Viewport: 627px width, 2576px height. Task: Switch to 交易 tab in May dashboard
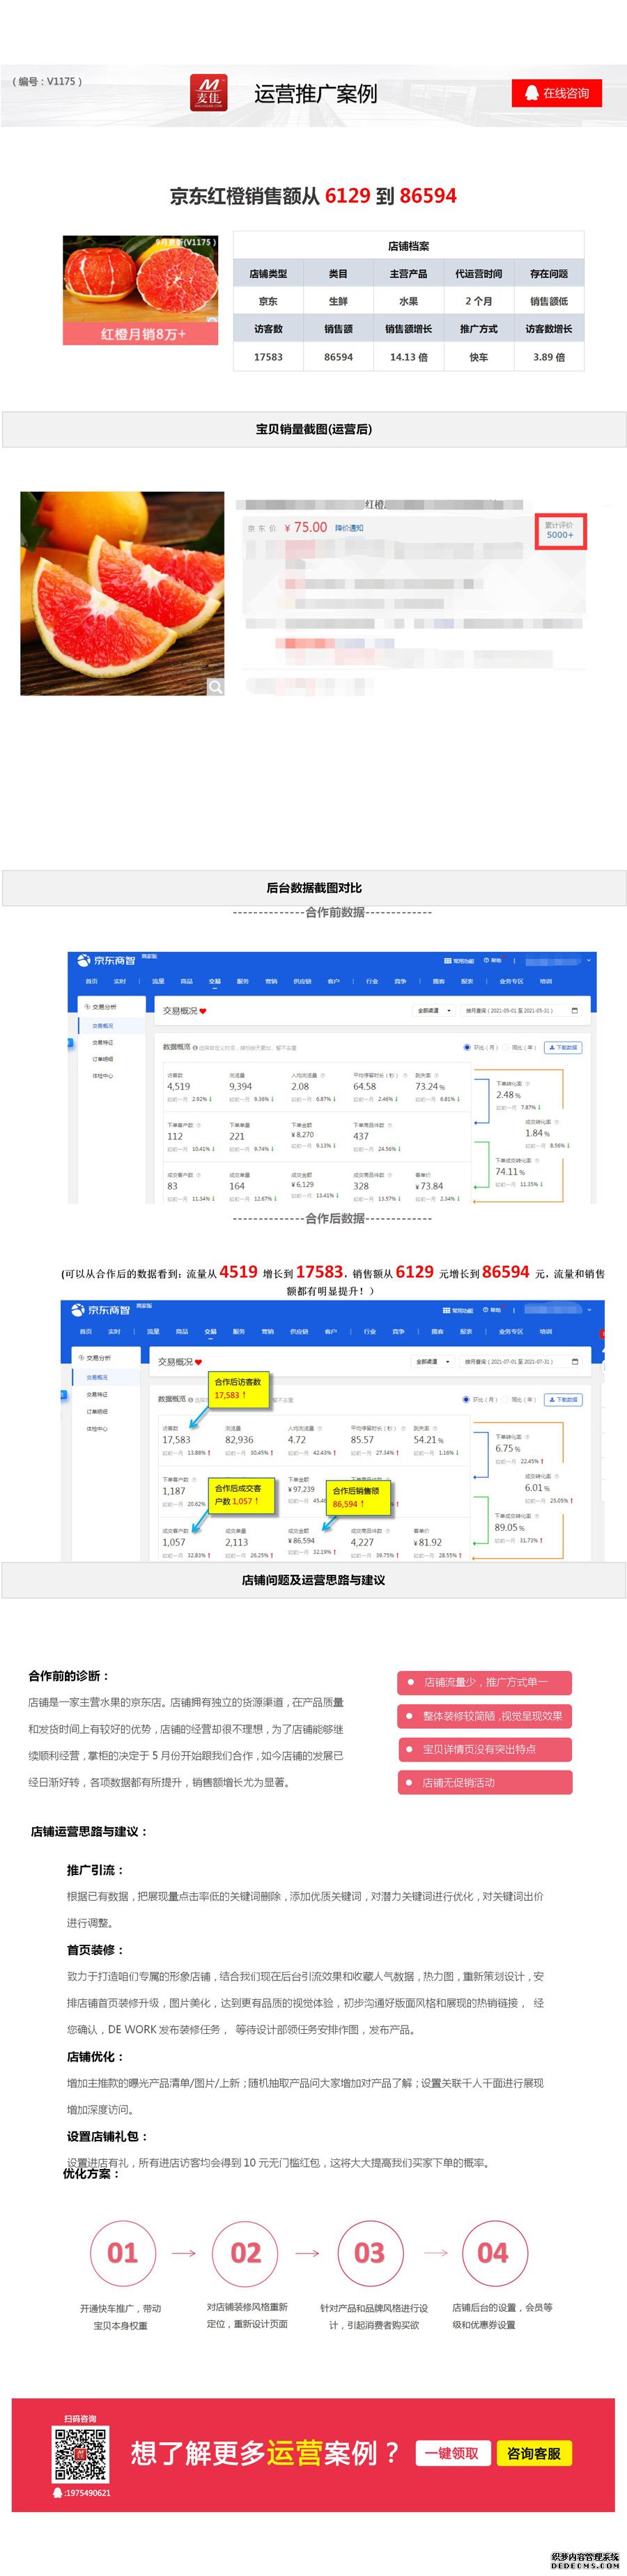click(x=214, y=981)
